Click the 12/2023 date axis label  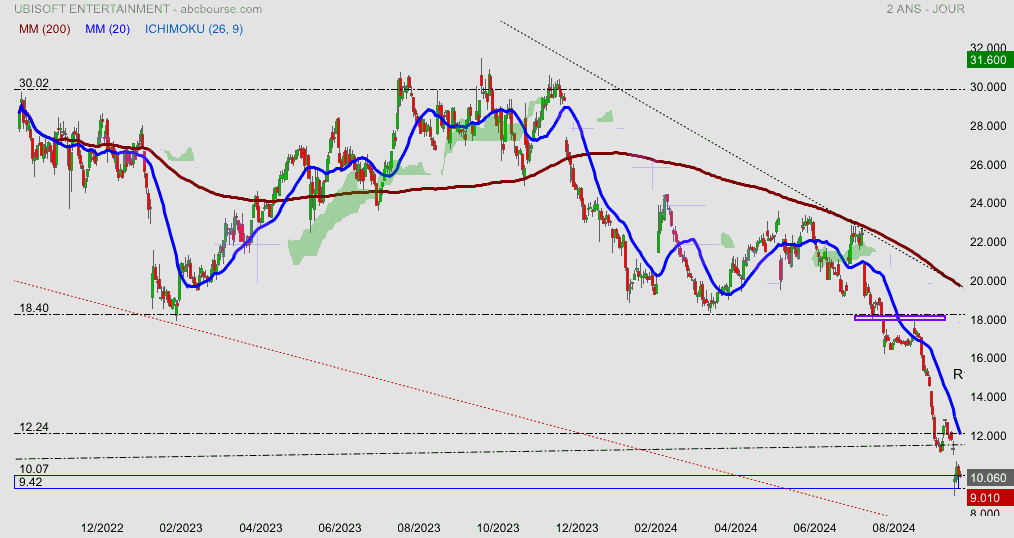[577, 528]
